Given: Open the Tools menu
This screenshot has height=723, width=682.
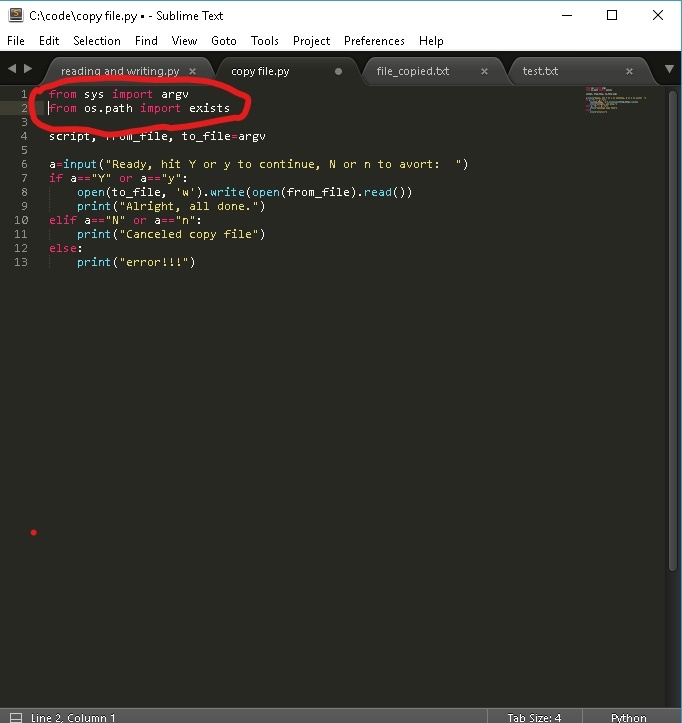Looking at the screenshot, I should [265, 41].
